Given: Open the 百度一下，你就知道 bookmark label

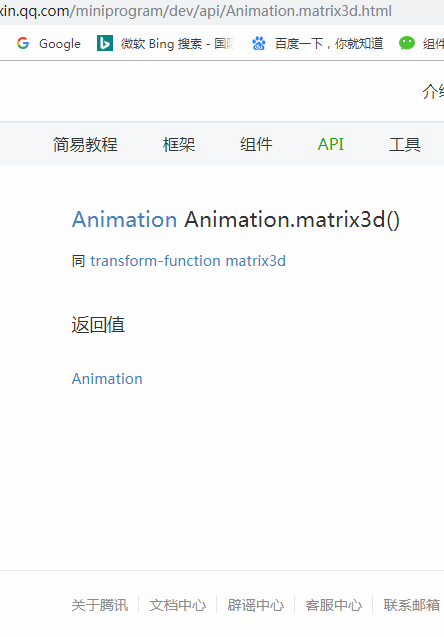Looking at the screenshot, I should 329,43.
